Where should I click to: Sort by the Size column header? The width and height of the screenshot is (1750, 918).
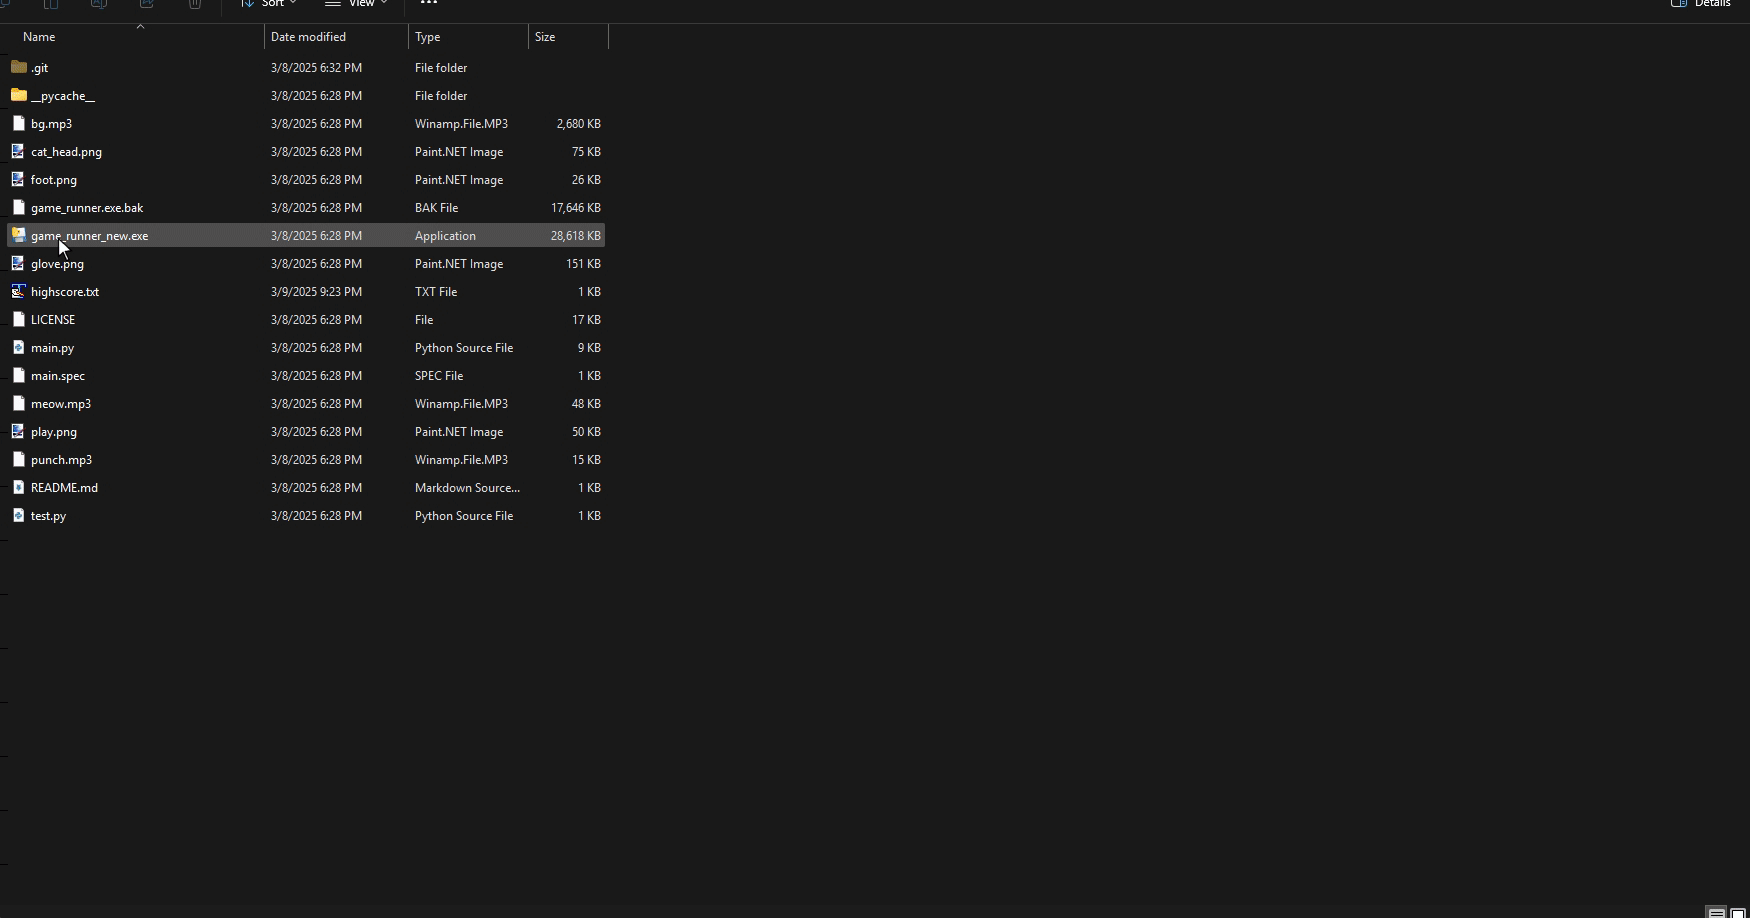pyautogui.click(x=545, y=37)
